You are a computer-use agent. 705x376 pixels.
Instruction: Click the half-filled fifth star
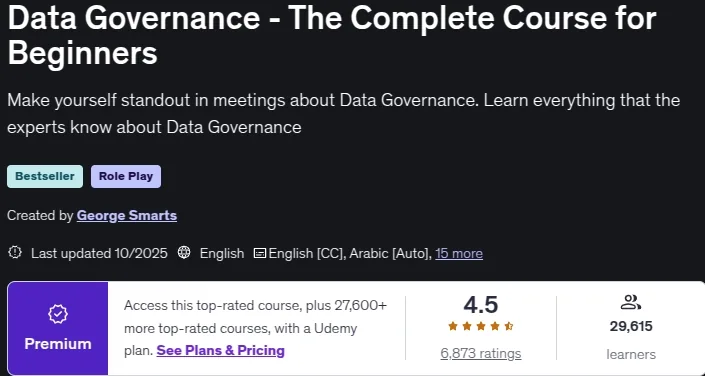coord(509,326)
